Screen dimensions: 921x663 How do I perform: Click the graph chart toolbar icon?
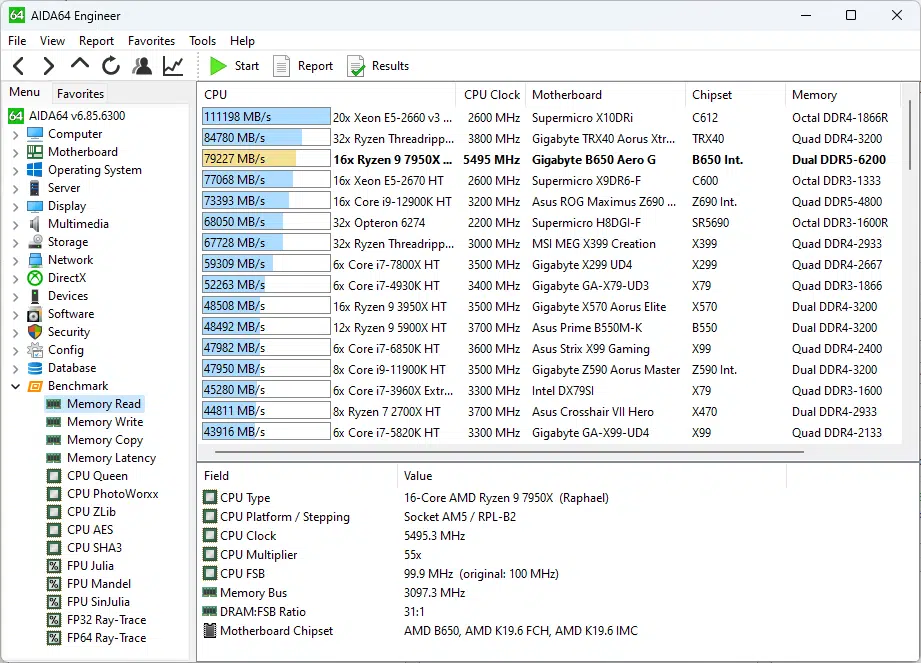tap(173, 66)
